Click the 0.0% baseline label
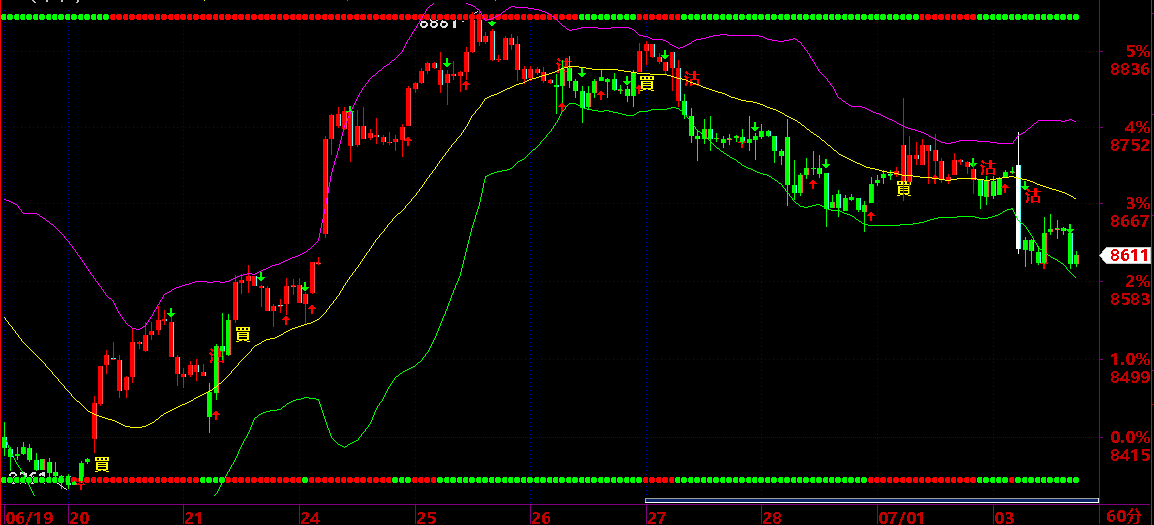Image resolution: width=1154 pixels, height=525 pixels. pos(1130,437)
